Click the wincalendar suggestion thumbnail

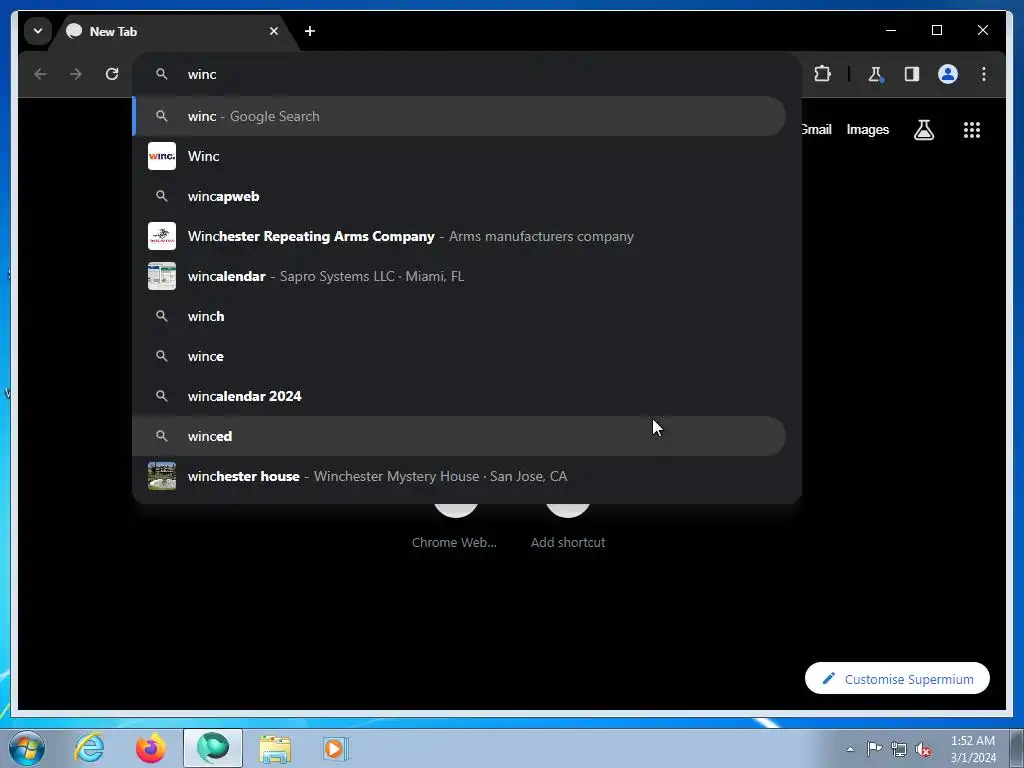click(x=162, y=276)
